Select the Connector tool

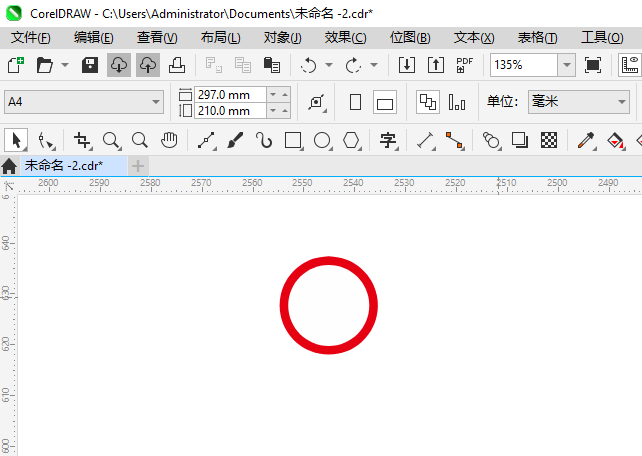(454, 140)
